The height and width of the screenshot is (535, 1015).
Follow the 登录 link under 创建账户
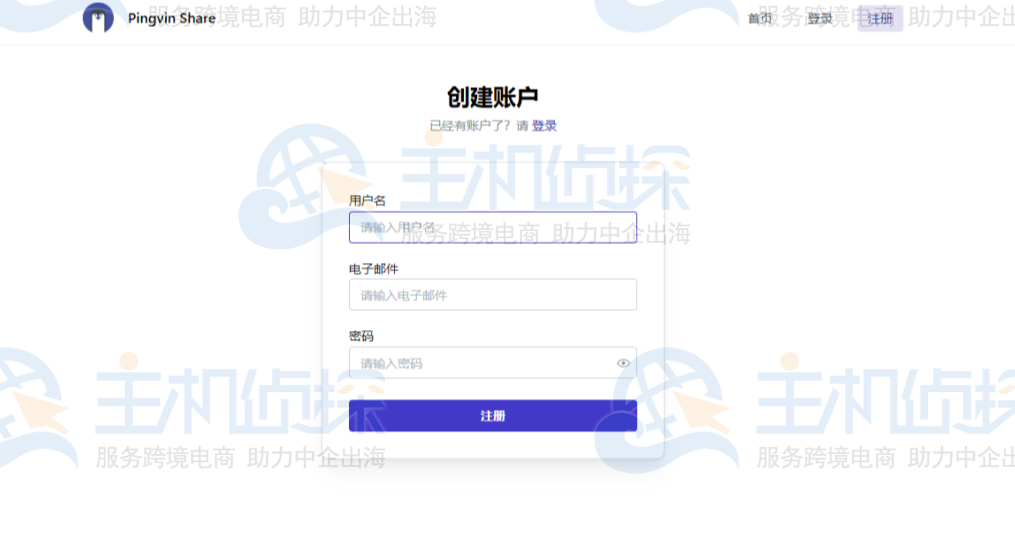coord(544,126)
